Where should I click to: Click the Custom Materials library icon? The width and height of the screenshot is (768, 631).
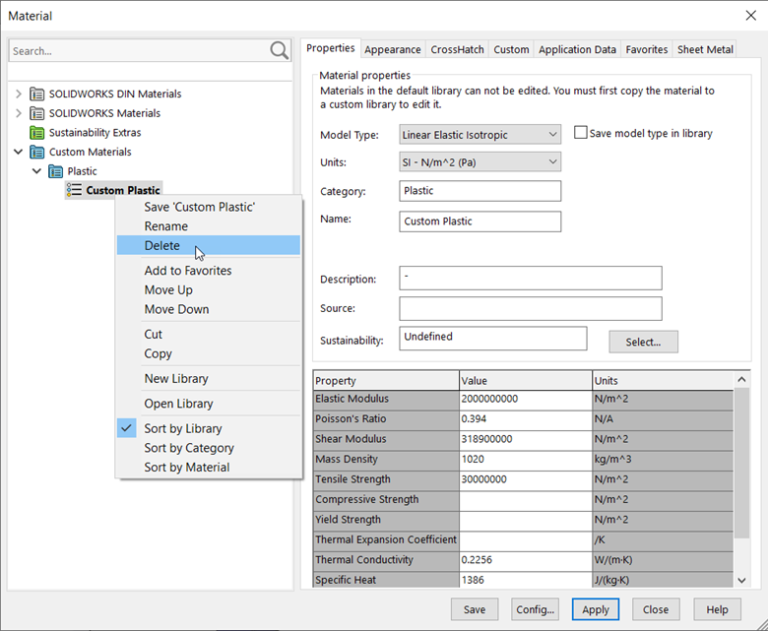pos(38,152)
